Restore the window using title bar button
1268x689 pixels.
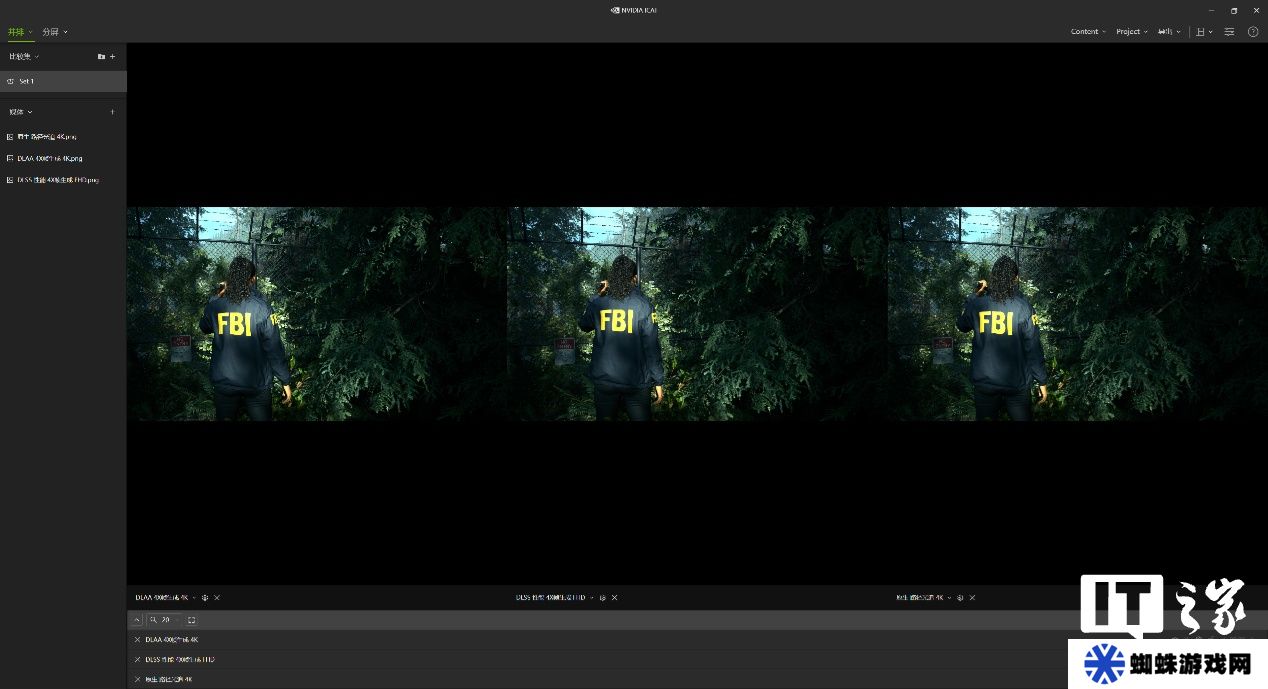point(1234,10)
